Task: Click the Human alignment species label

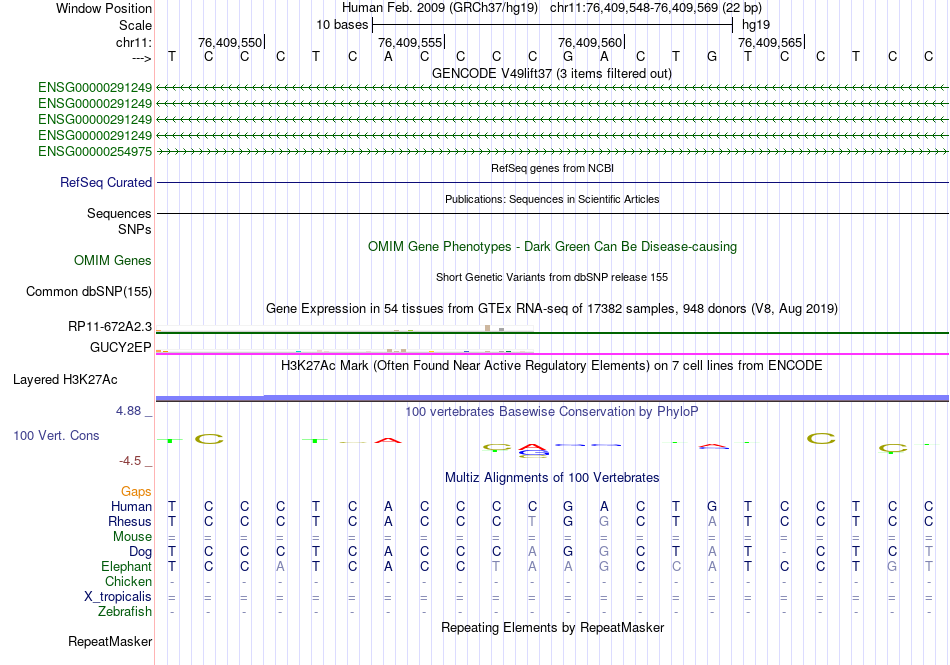Action: [x=131, y=506]
